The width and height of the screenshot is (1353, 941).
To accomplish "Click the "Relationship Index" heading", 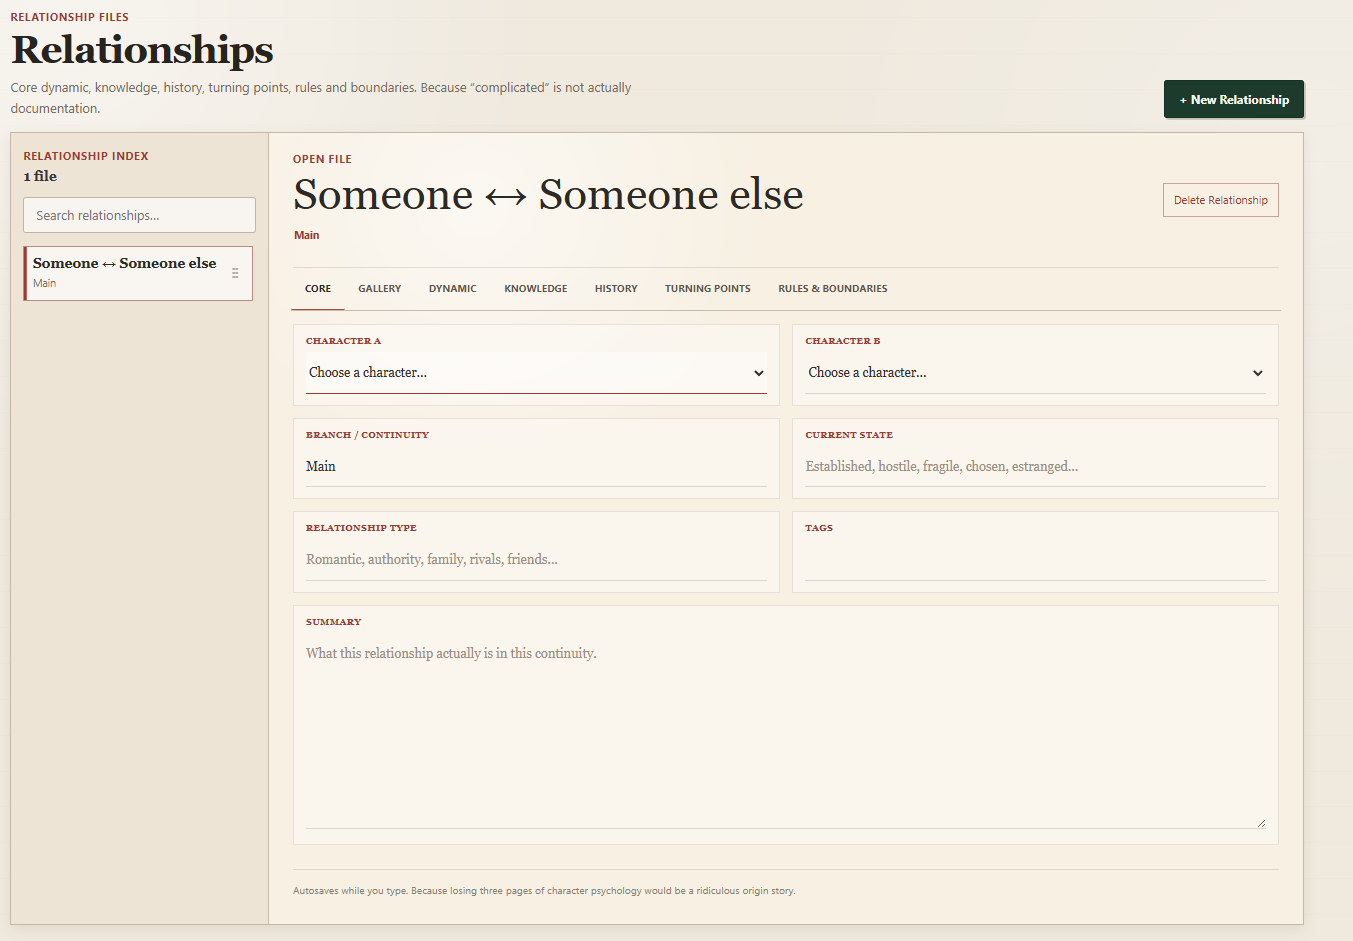I will (x=86, y=156).
